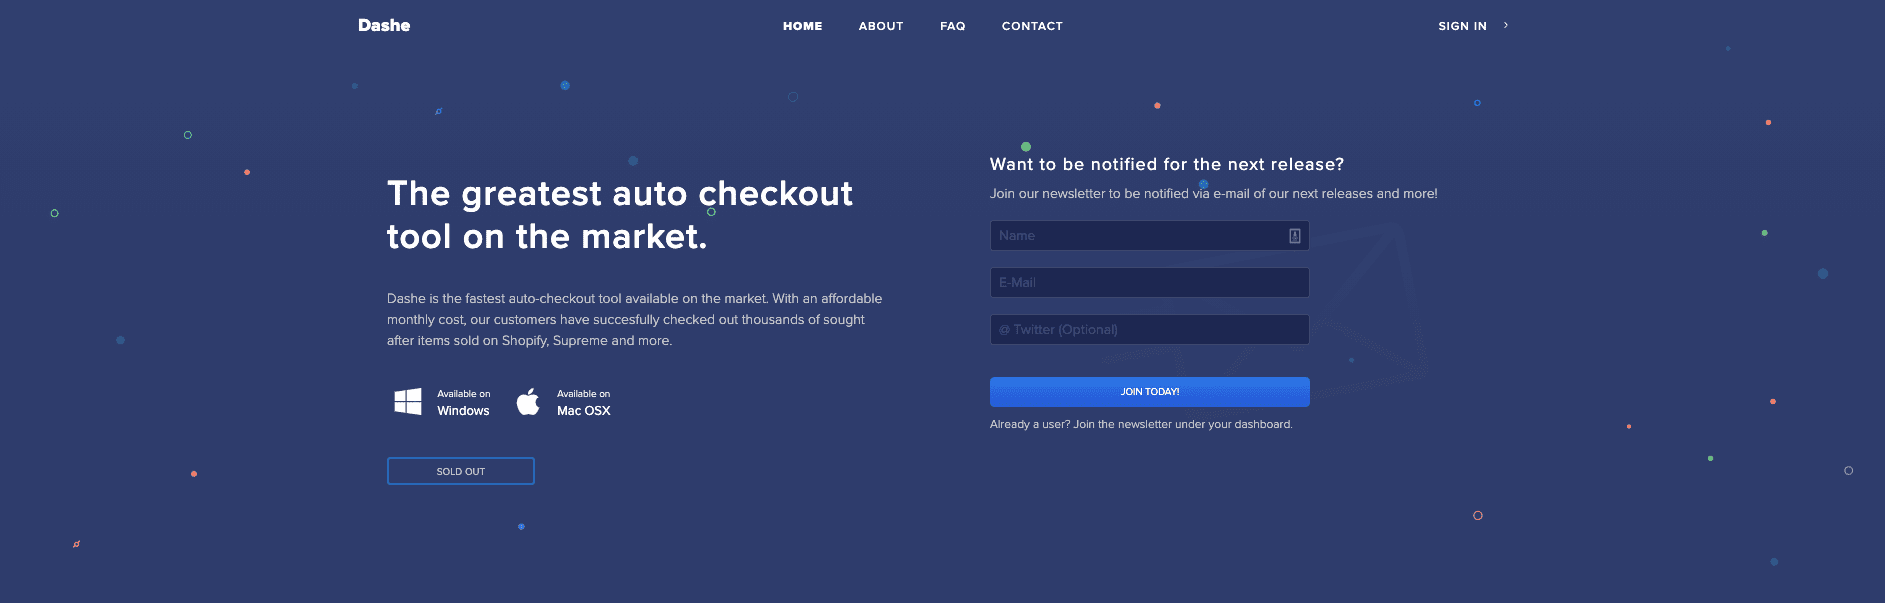Open the Home menu item

(803, 26)
